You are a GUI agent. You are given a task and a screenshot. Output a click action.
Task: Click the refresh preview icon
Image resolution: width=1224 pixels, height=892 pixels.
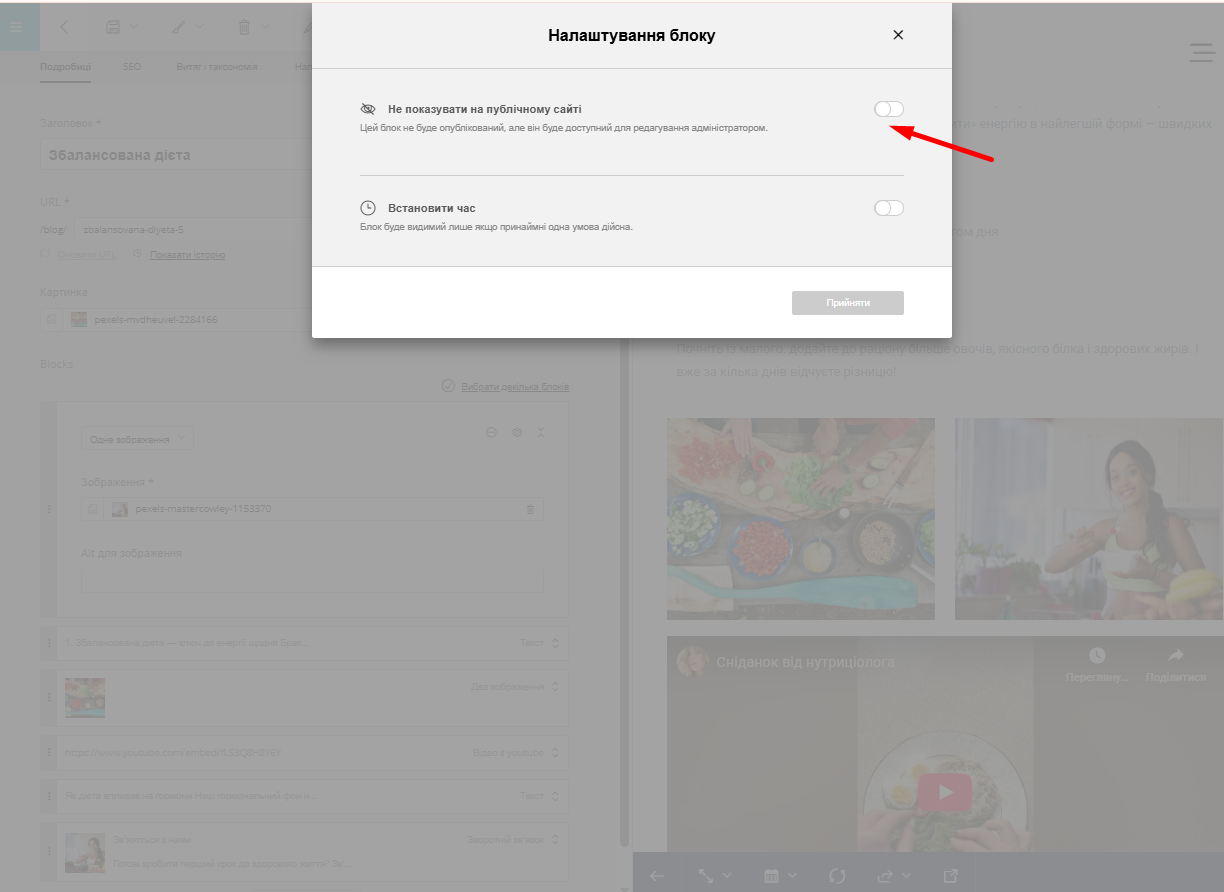[x=837, y=876]
